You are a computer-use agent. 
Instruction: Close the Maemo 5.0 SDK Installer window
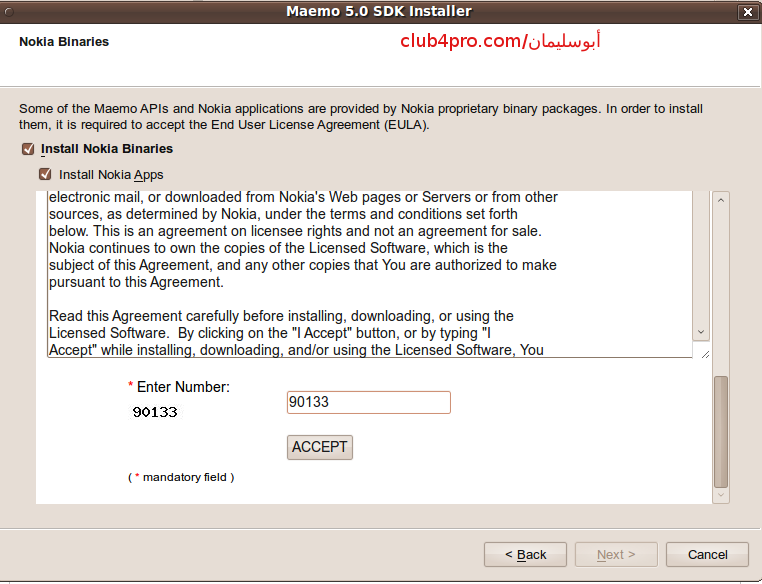(747, 12)
